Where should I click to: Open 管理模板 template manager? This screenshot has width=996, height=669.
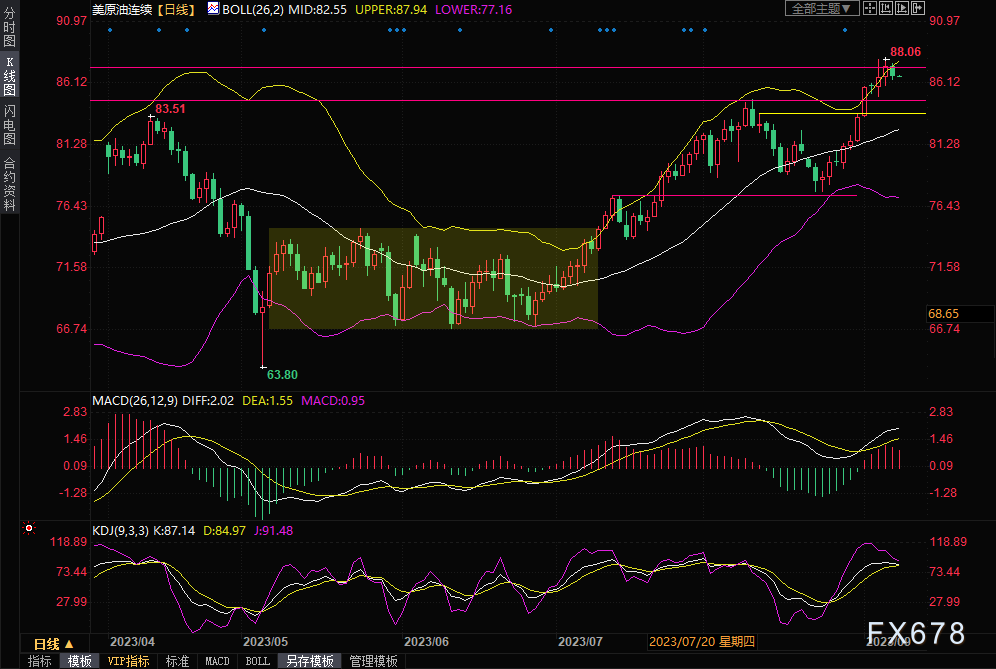coord(373,661)
